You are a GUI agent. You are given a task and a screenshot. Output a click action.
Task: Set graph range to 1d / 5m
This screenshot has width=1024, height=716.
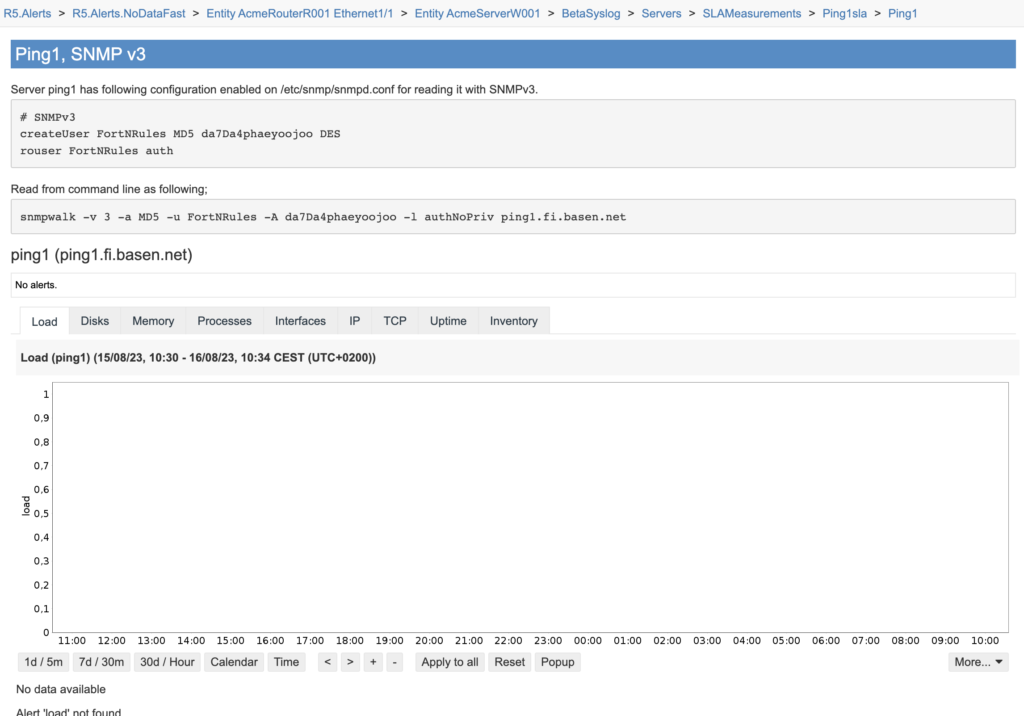tap(44, 662)
